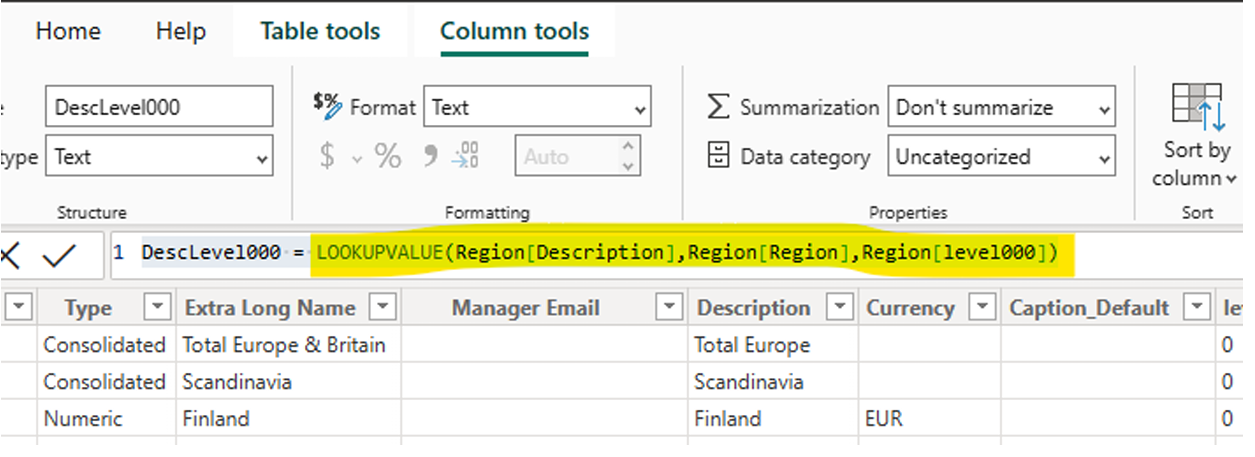
Task: Open filter dropdown for Manager Email column
Action: [x=668, y=307]
